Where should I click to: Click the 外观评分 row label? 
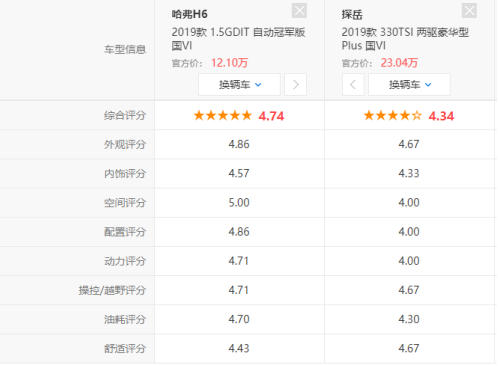(125, 145)
